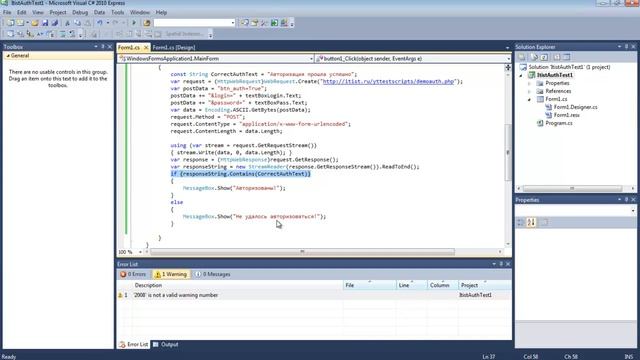
Task: Click the Comment selected lines icon
Action: [x=62, y=34]
